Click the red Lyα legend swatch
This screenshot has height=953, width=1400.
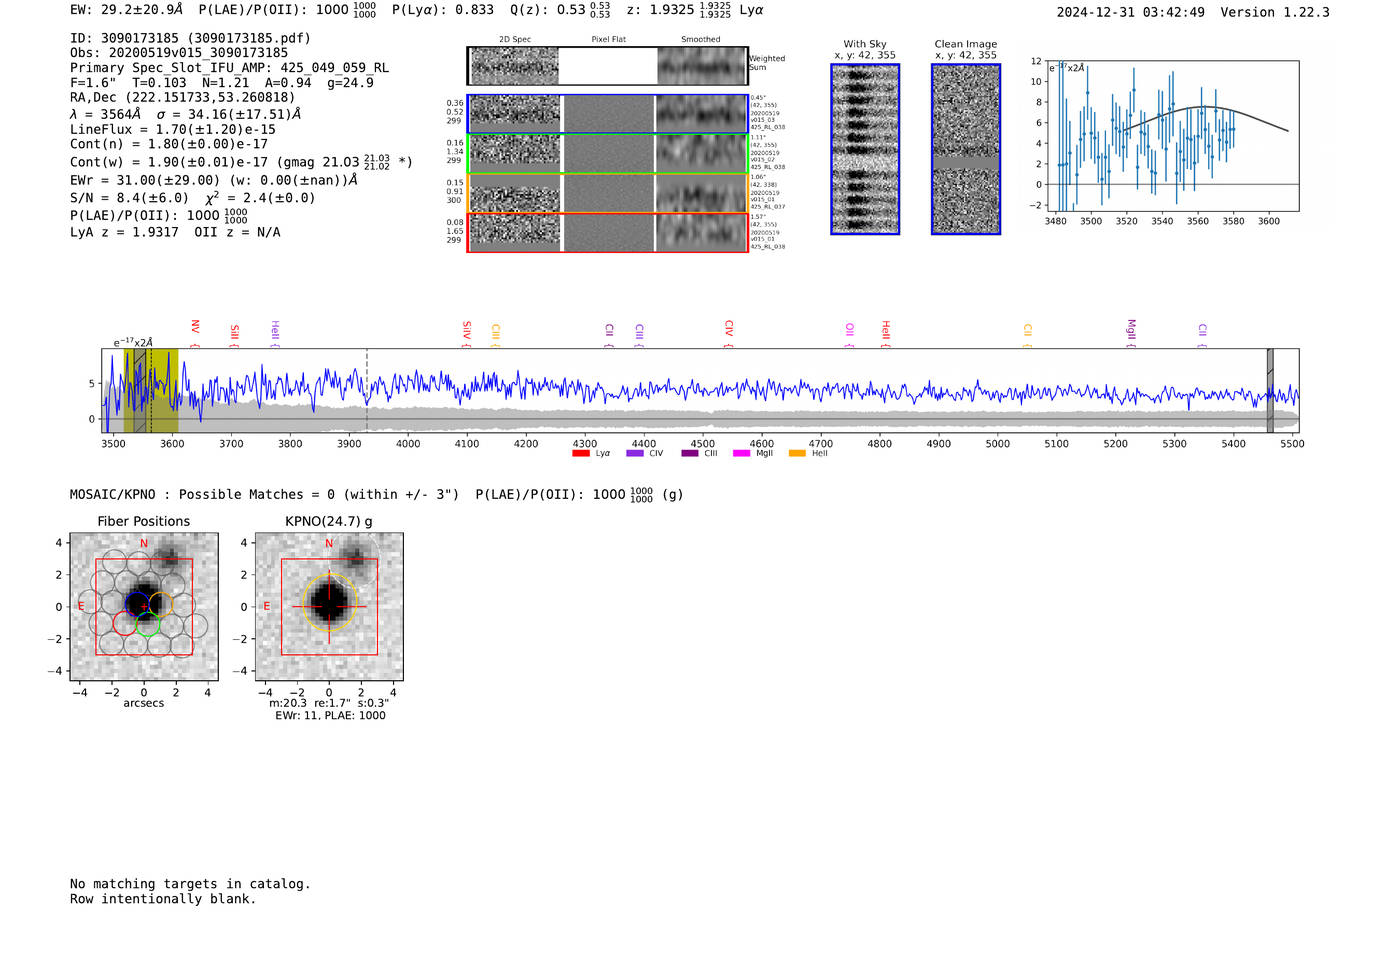pos(581,453)
